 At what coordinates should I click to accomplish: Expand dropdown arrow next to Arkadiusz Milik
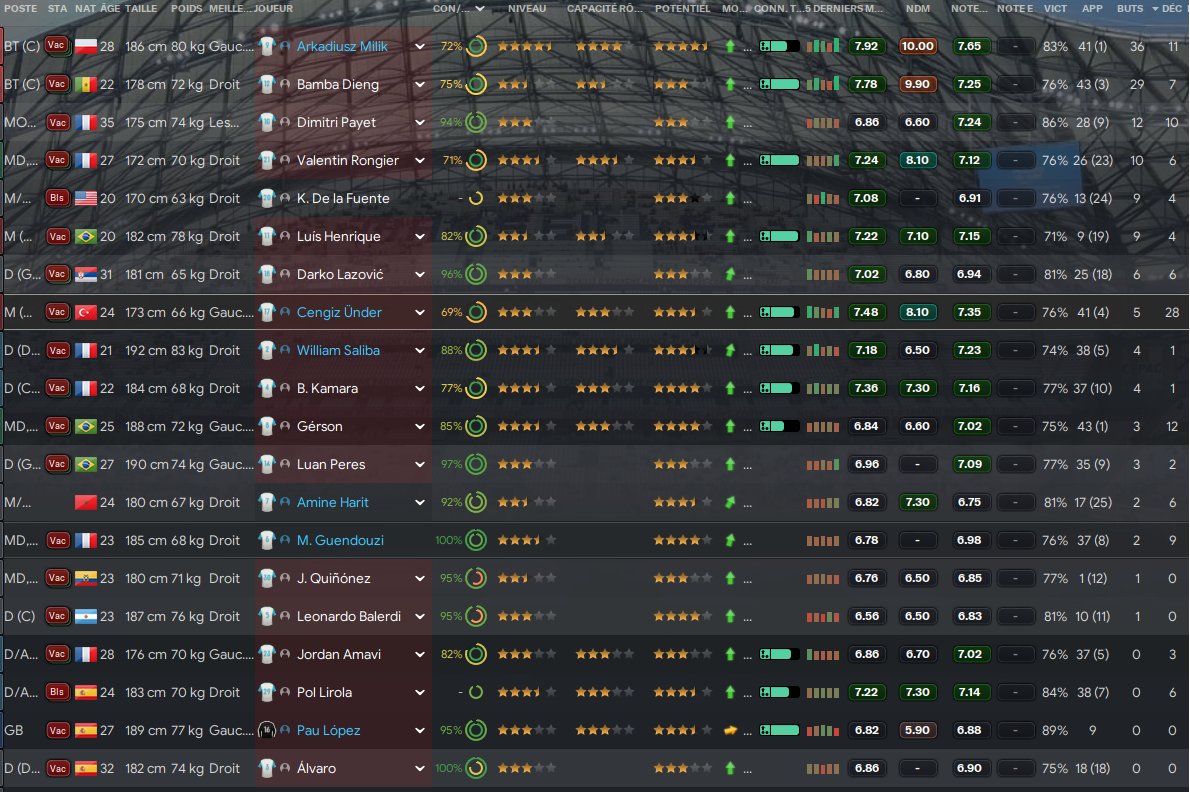420,46
